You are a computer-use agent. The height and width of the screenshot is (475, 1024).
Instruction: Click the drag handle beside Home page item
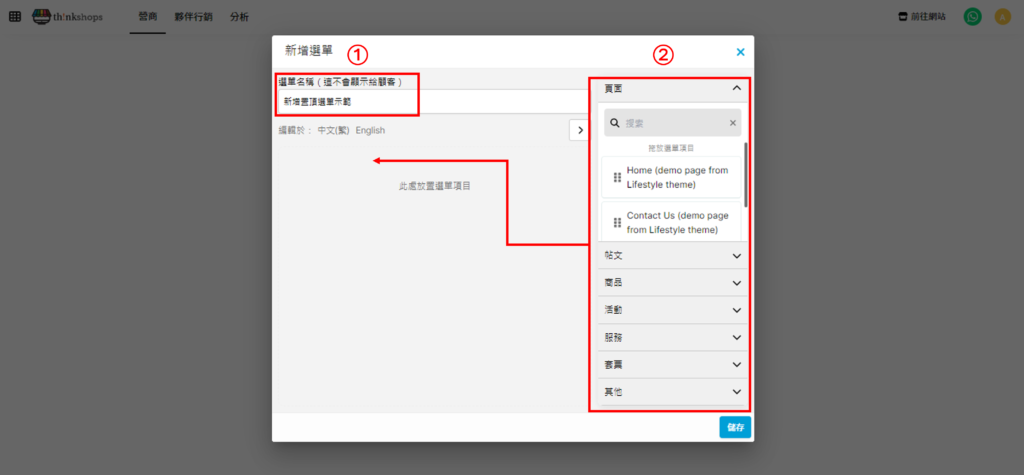pyautogui.click(x=617, y=177)
